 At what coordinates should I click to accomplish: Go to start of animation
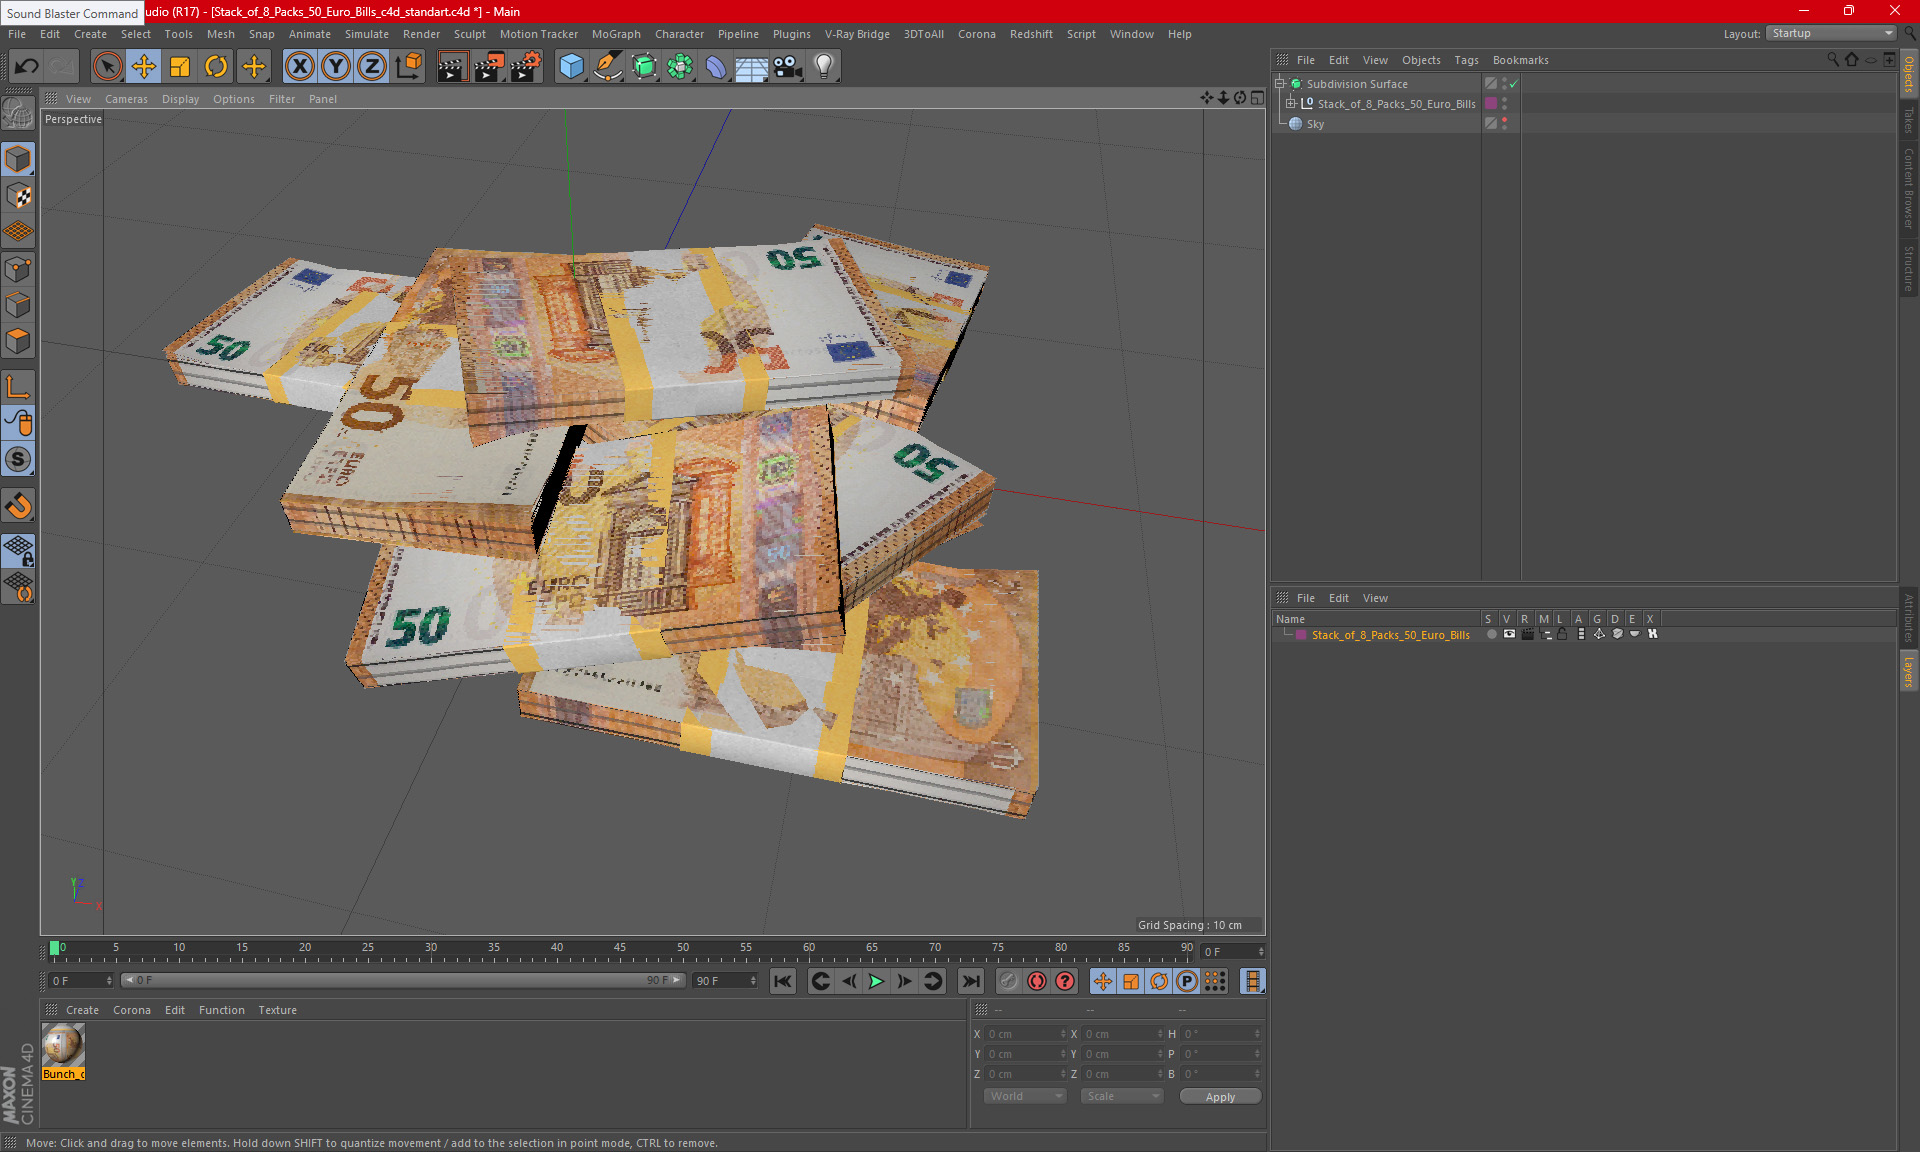tap(783, 981)
